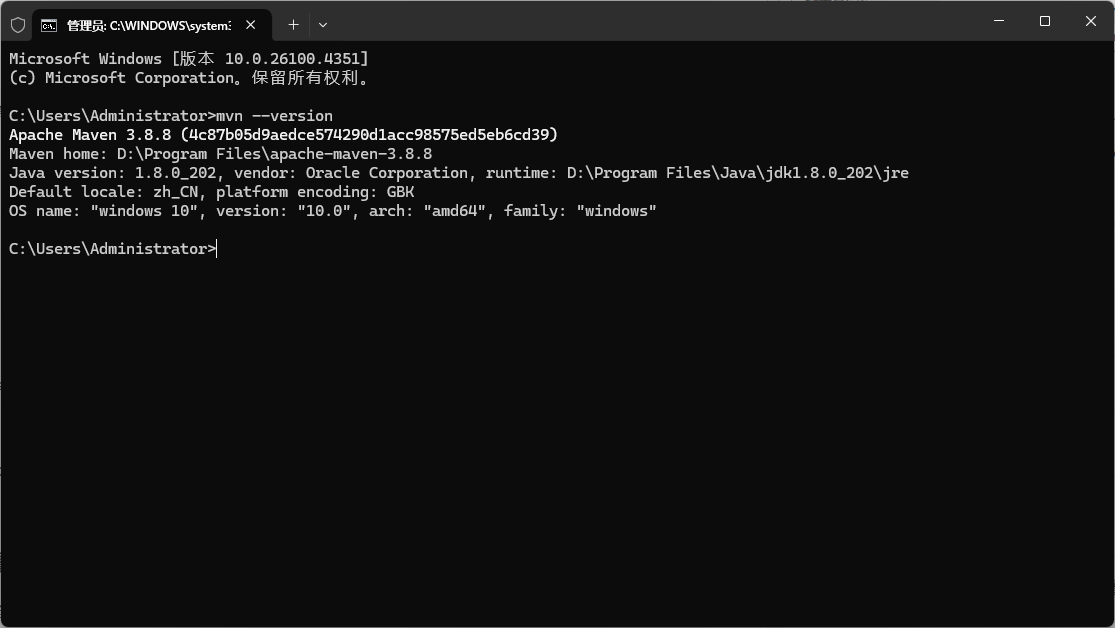
Task: Minimize the terminal window
Action: tap(998, 21)
